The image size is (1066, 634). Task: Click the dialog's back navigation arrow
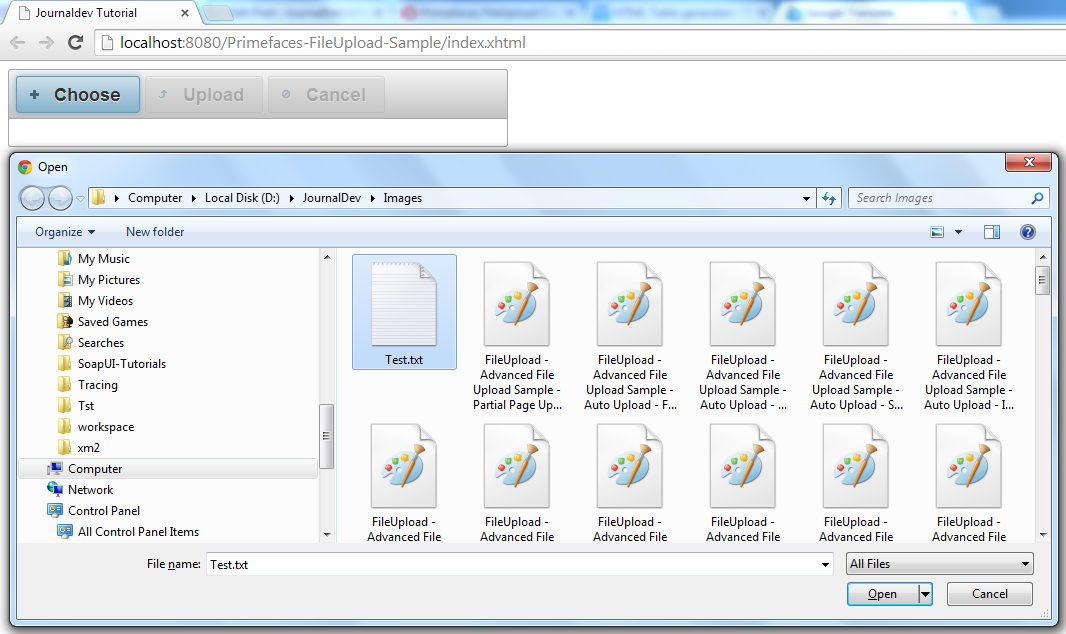point(33,198)
